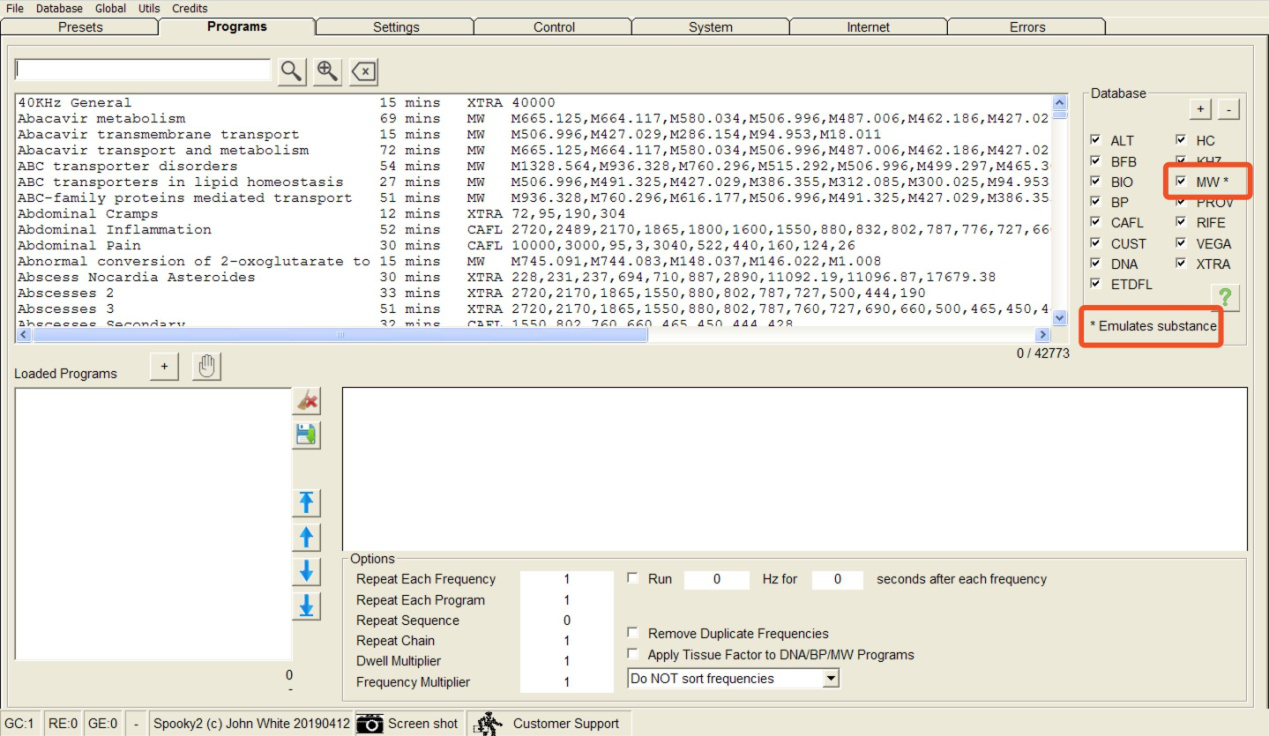The height and width of the screenshot is (736, 1269).
Task: Toggle the BP database checkbox
Action: 1097,202
